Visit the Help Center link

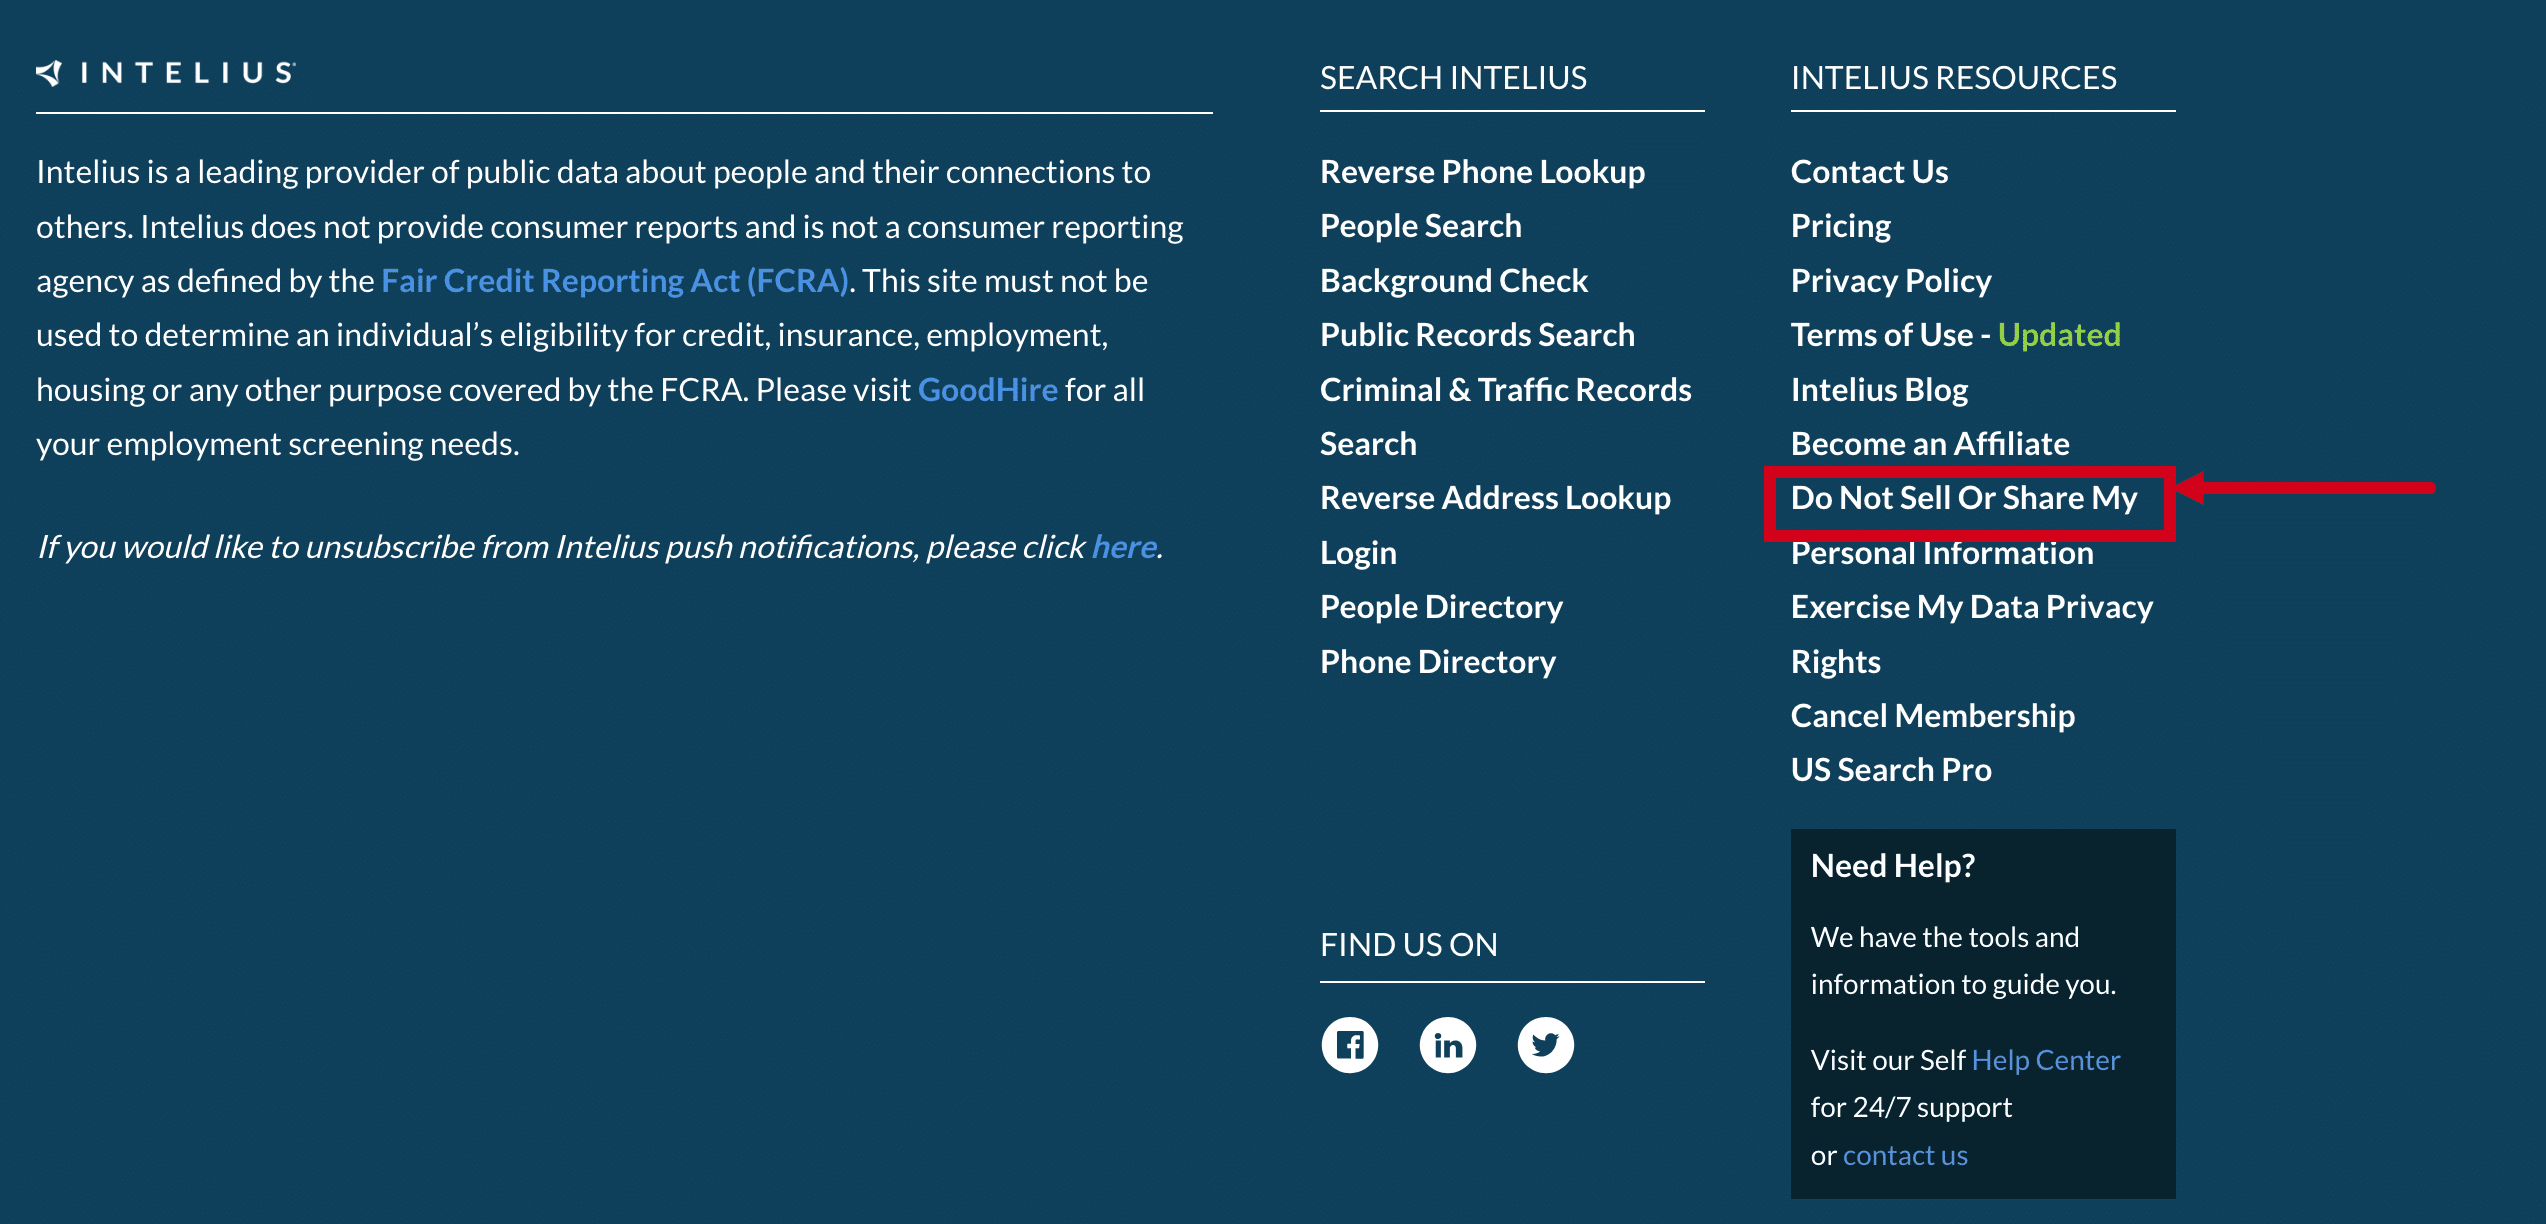2045,1060
